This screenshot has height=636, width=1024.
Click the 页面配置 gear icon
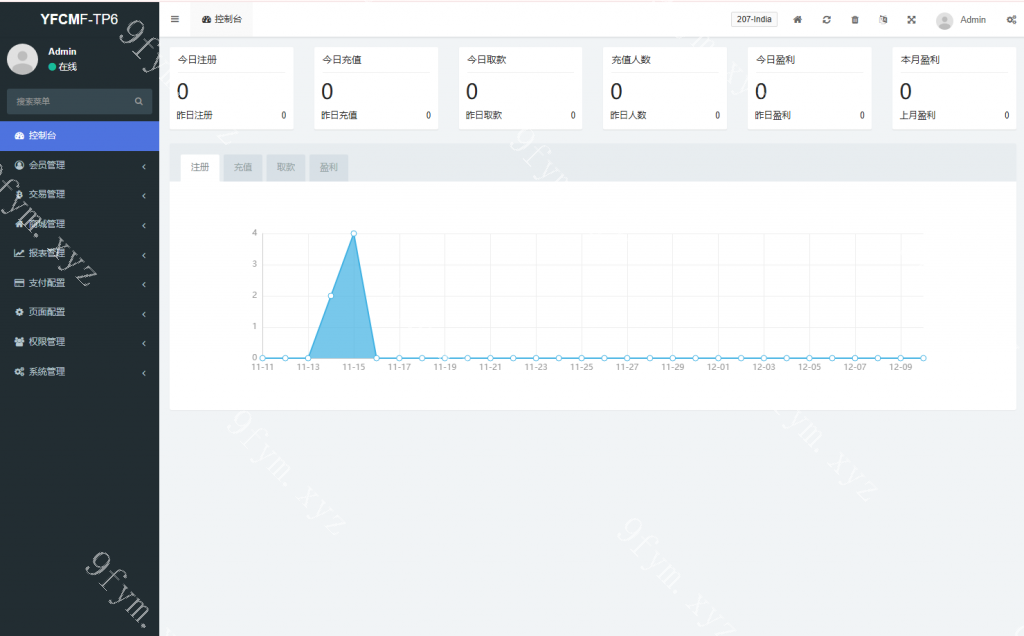[x=19, y=312]
